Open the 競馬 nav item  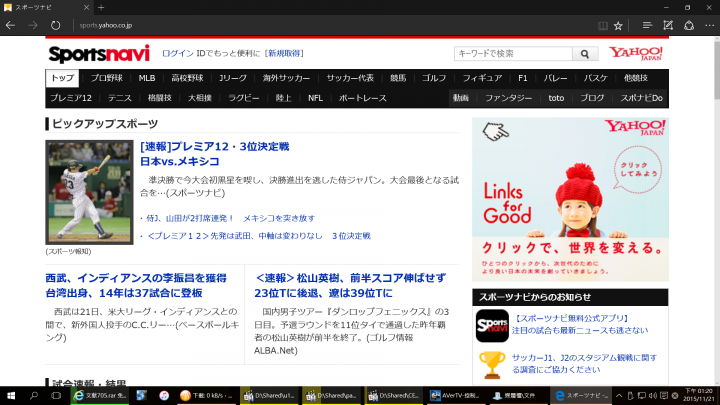[398, 79]
